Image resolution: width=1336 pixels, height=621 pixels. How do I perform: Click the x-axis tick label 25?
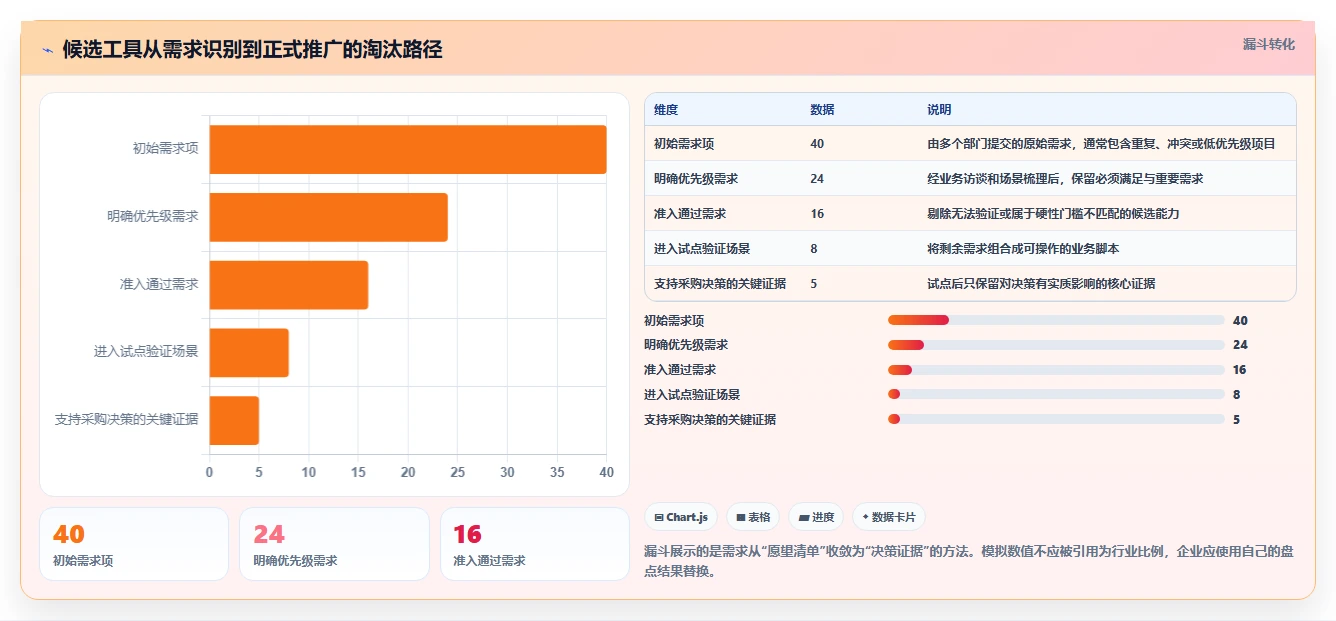tap(457, 472)
